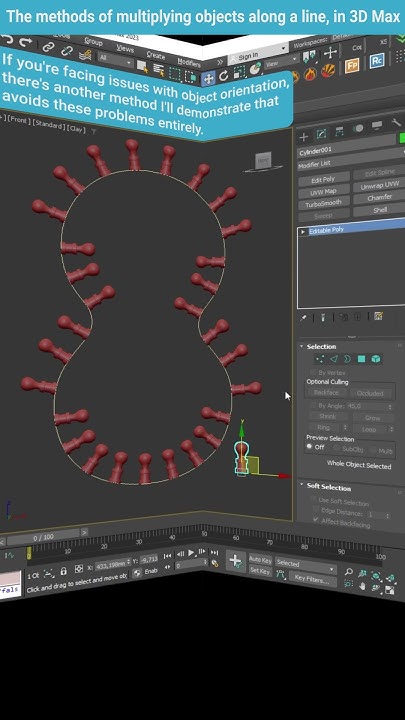
Task: Choose Rectangular Selection Region tool
Action: pos(174,73)
